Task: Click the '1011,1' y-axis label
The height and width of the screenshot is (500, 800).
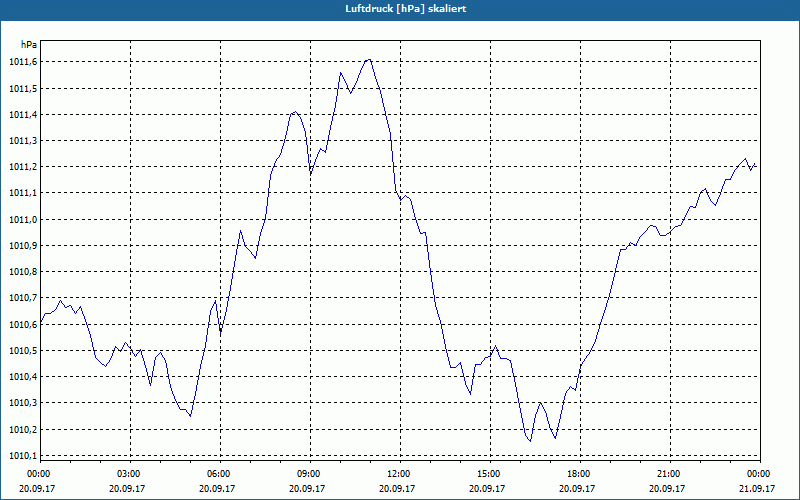Action: click(23, 193)
